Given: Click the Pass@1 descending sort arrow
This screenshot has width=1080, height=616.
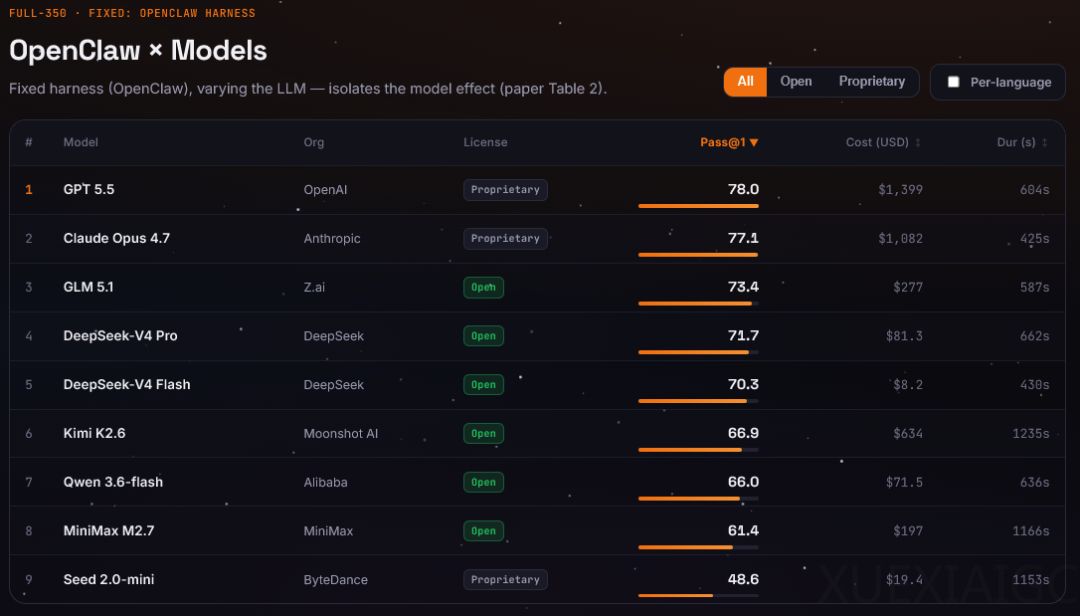Looking at the screenshot, I should click(754, 143).
